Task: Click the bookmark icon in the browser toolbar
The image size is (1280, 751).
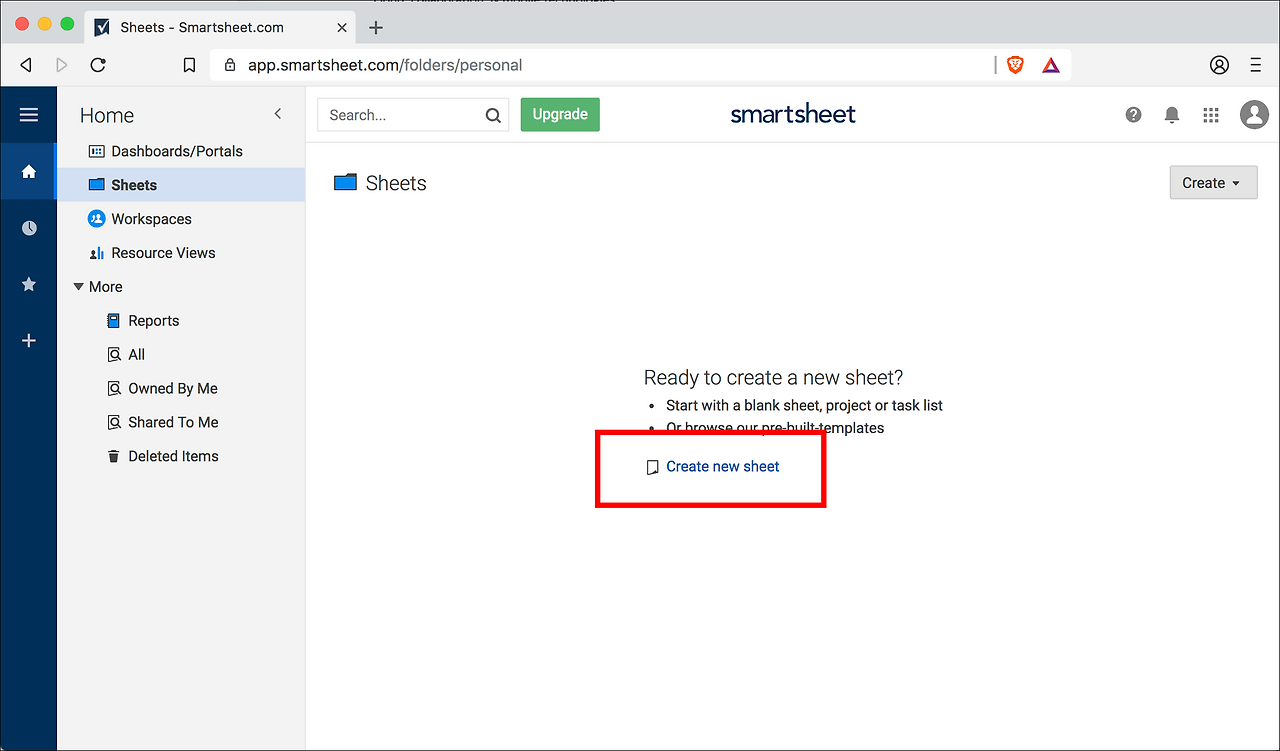Action: (x=189, y=65)
